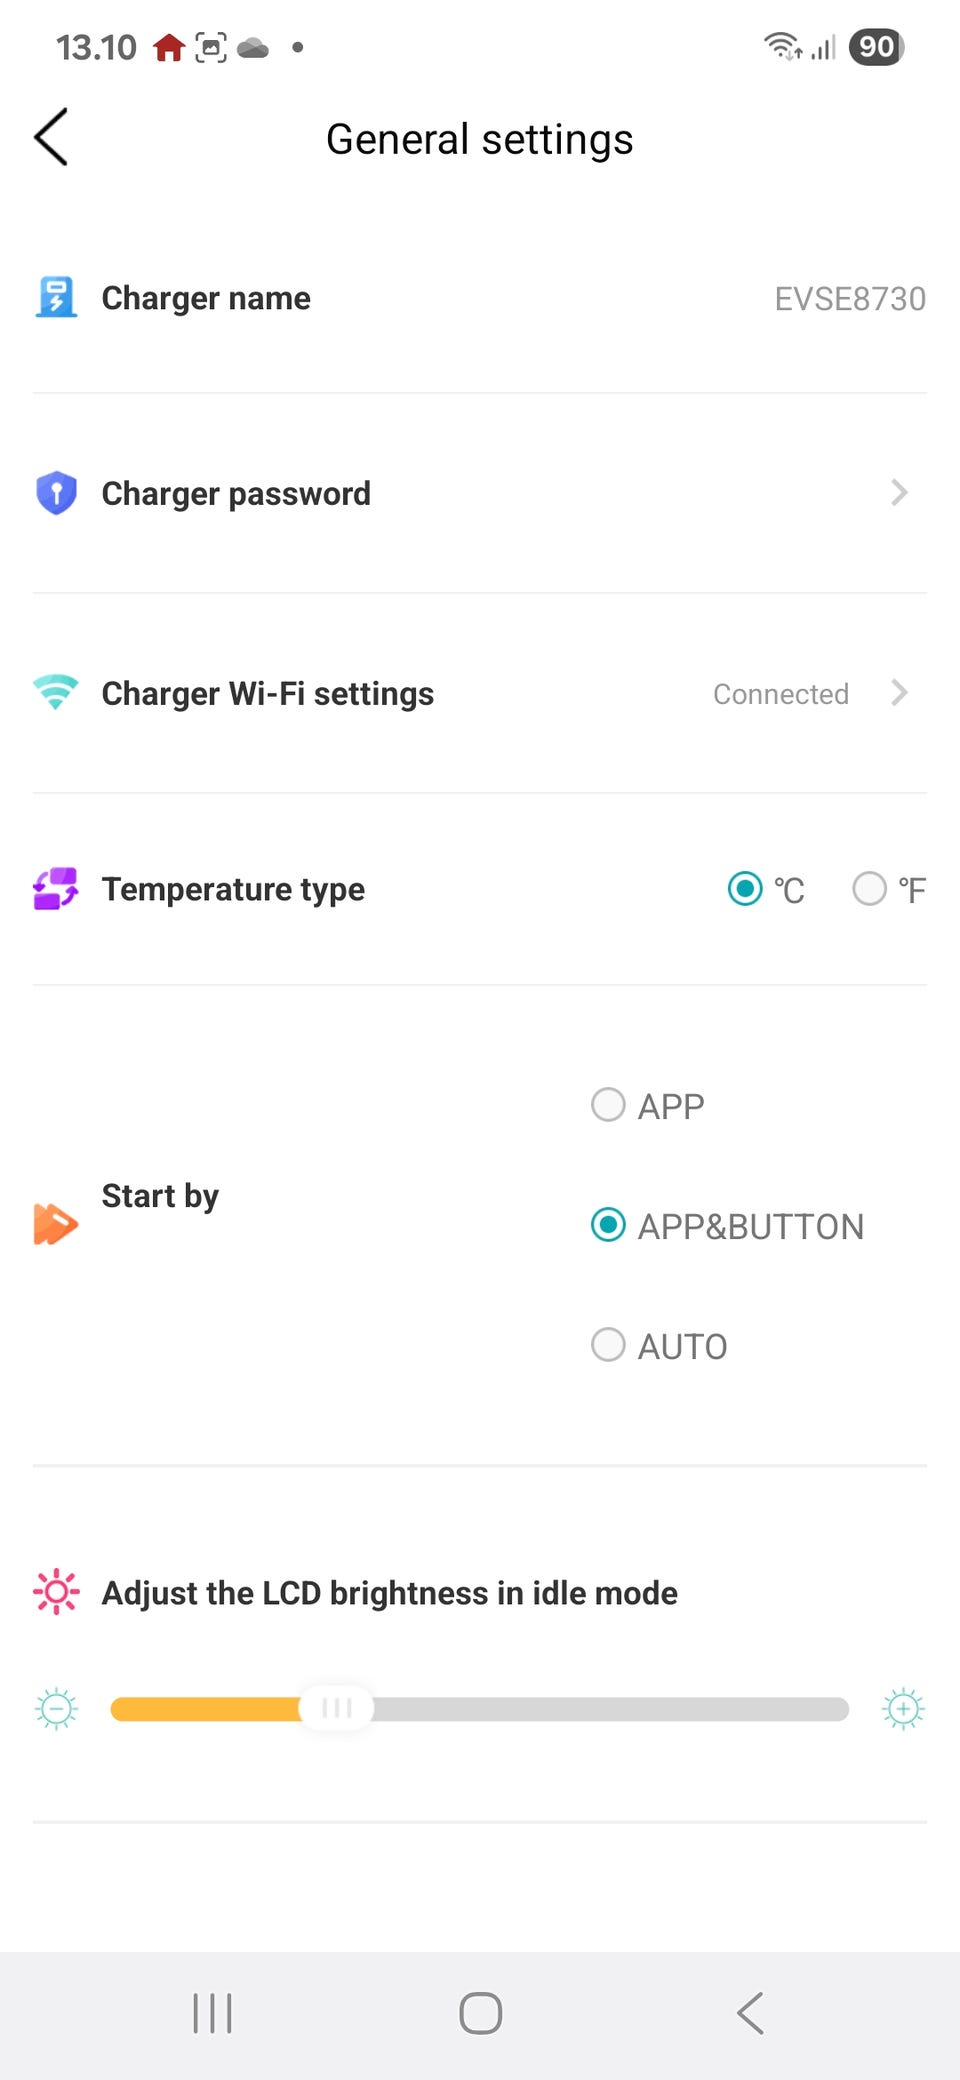960x2080 pixels.
Task: Click the LCD brightness slider handle
Action: 337,1709
